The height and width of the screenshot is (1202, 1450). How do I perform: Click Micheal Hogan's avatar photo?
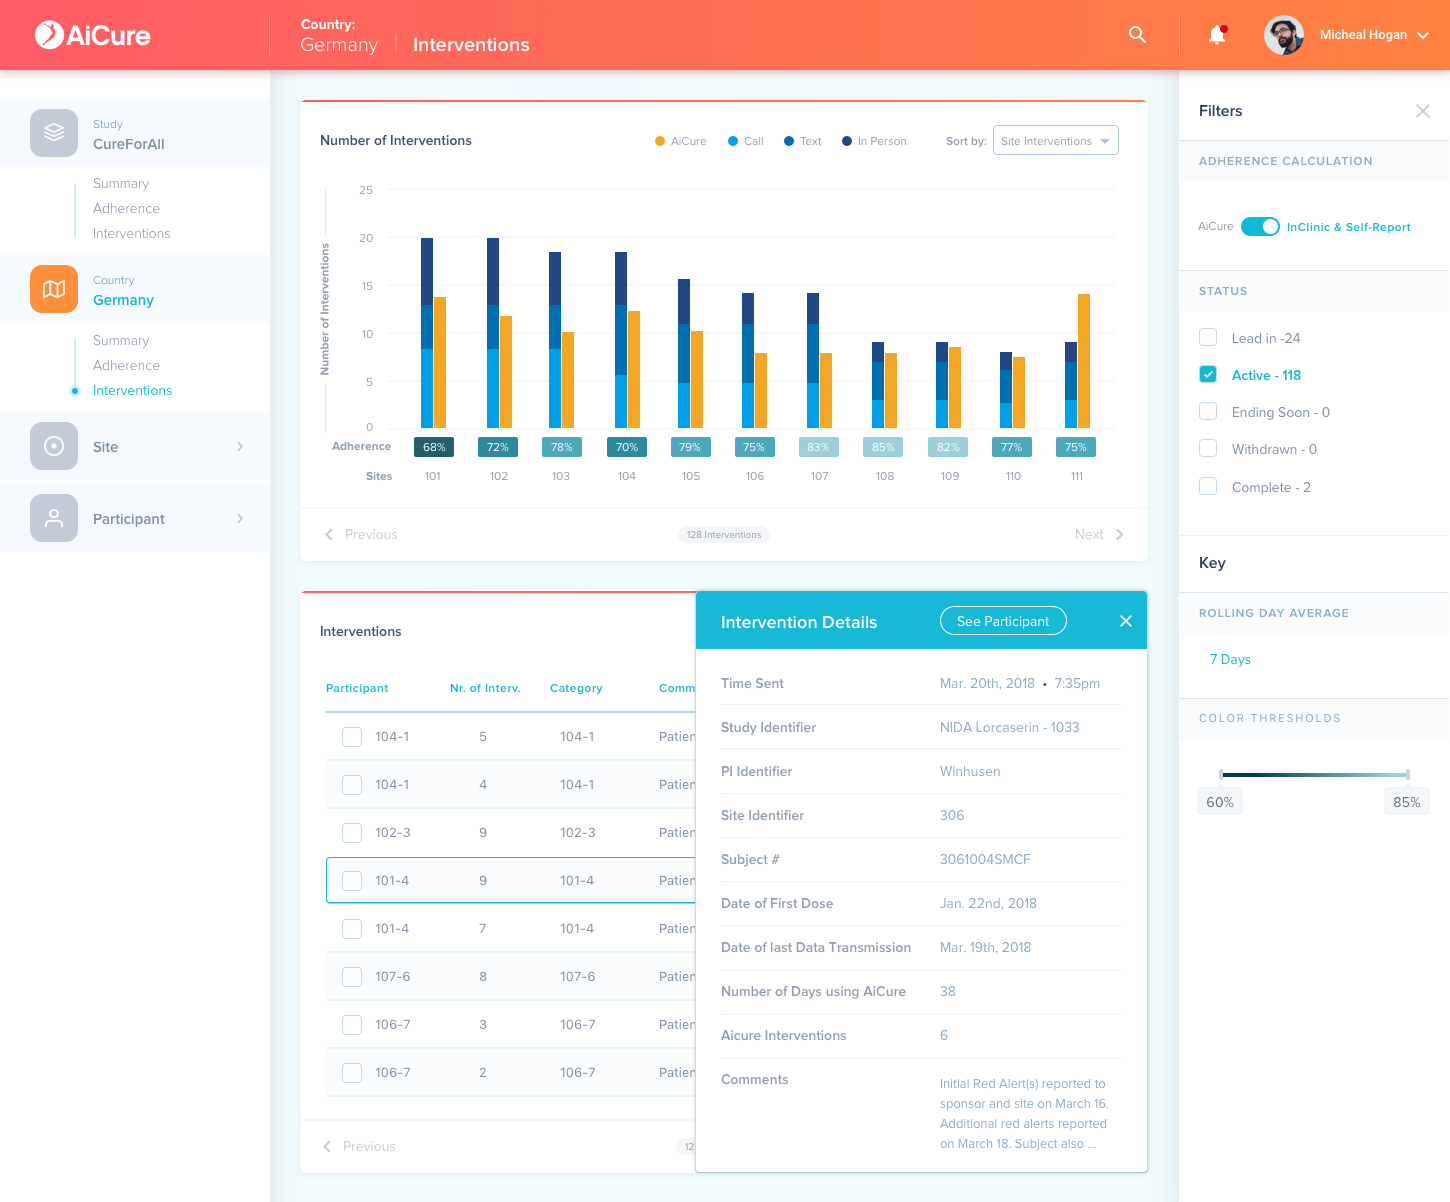(x=1284, y=35)
